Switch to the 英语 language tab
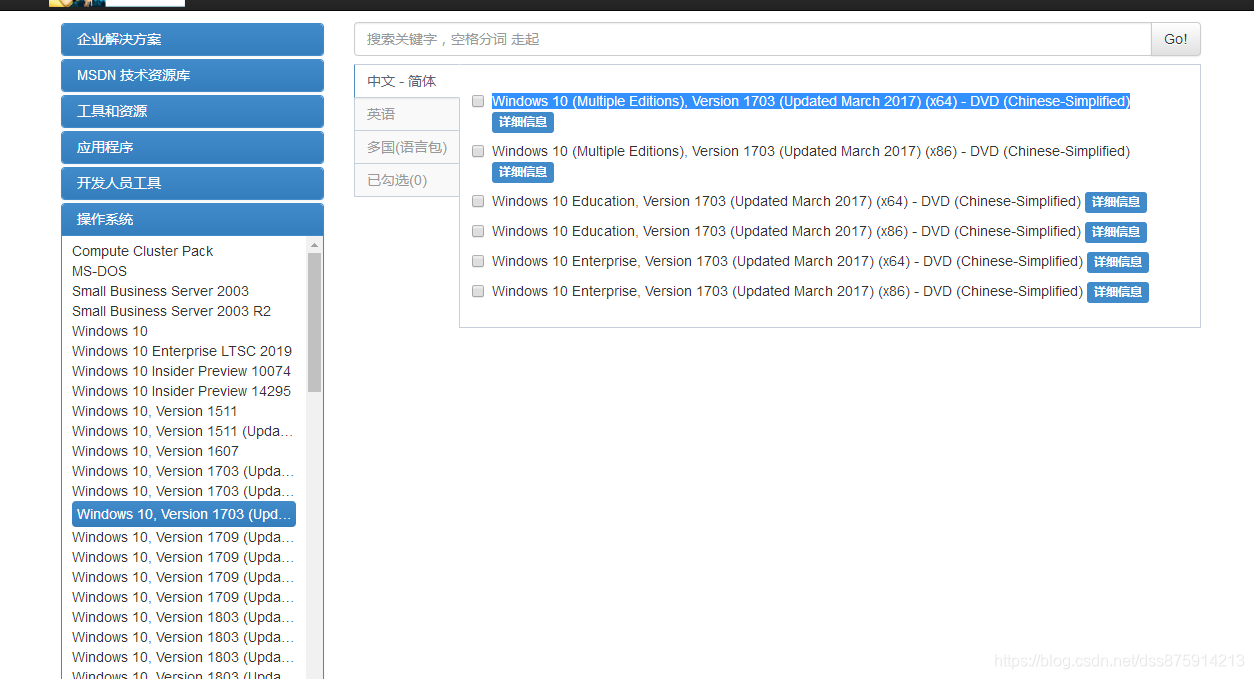This screenshot has width=1254, height=679. click(x=407, y=114)
